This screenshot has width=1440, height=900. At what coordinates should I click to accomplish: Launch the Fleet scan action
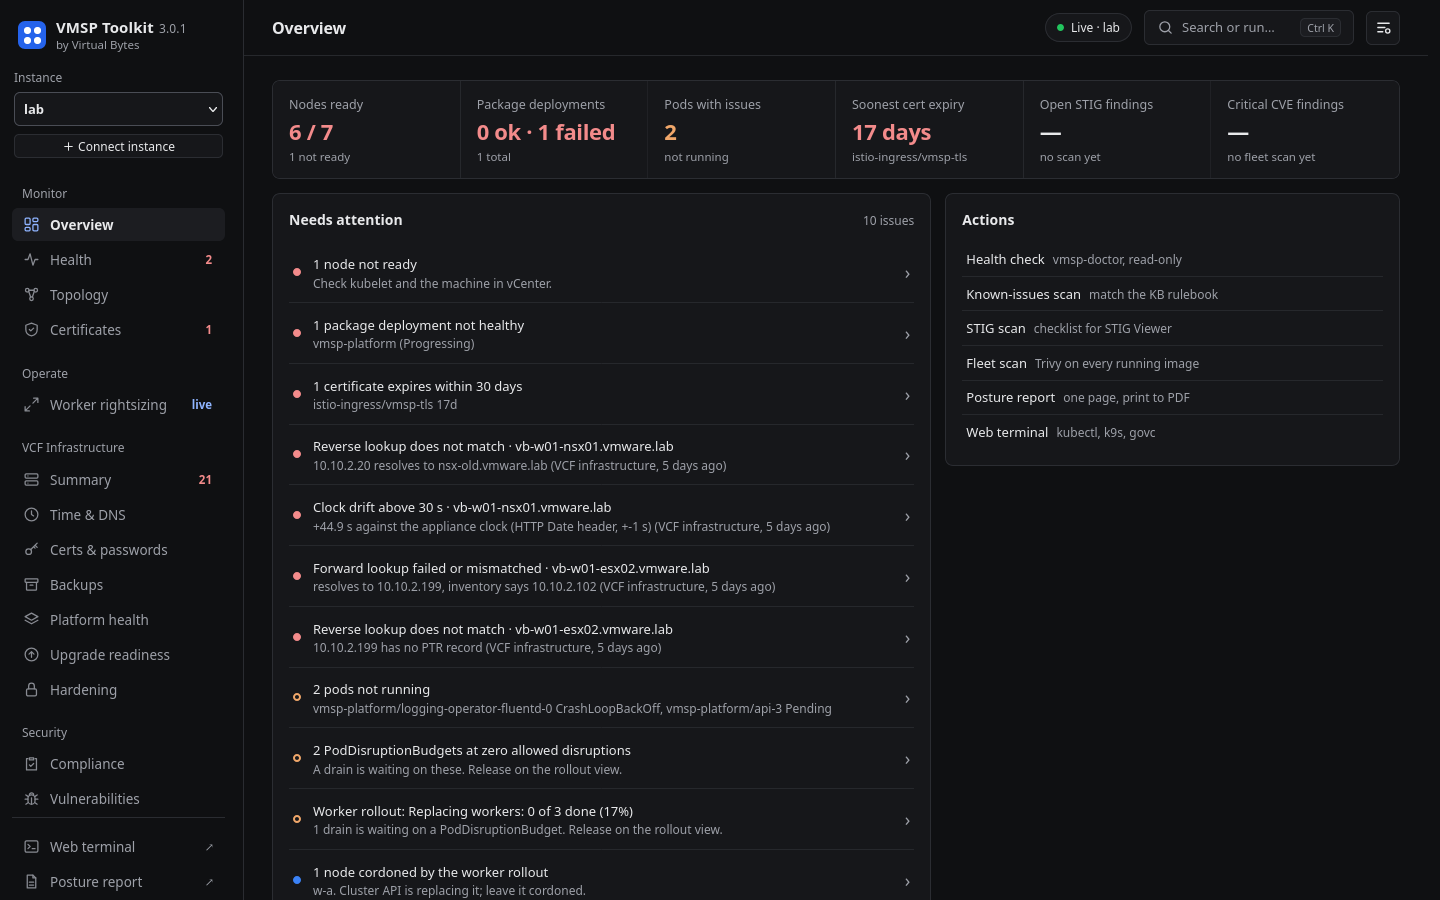1172,364
